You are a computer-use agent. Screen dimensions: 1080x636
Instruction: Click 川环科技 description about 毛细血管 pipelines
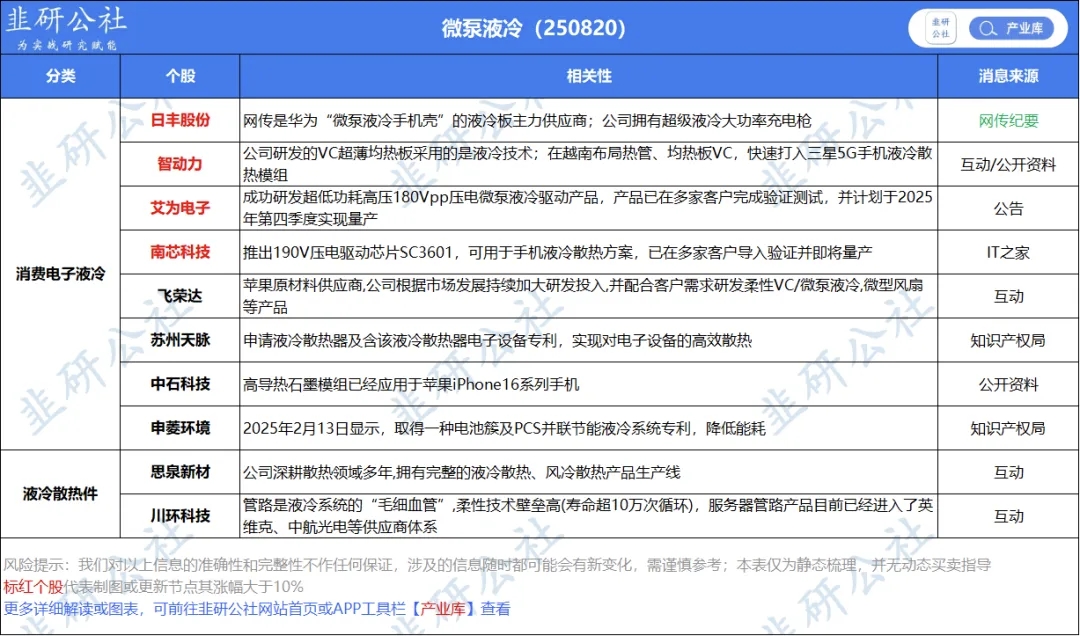(588, 516)
